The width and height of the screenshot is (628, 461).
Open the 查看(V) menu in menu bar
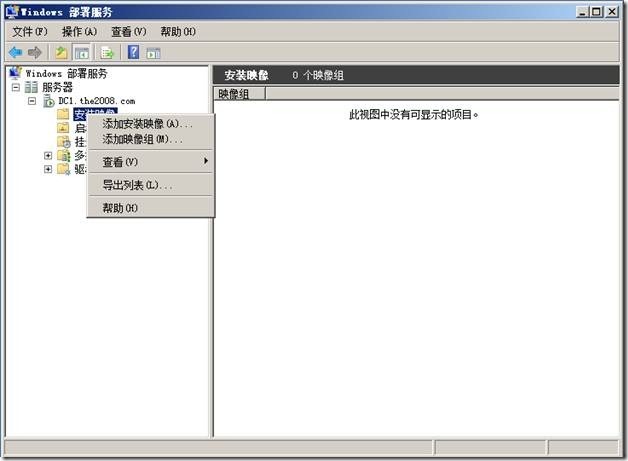click(129, 32)
